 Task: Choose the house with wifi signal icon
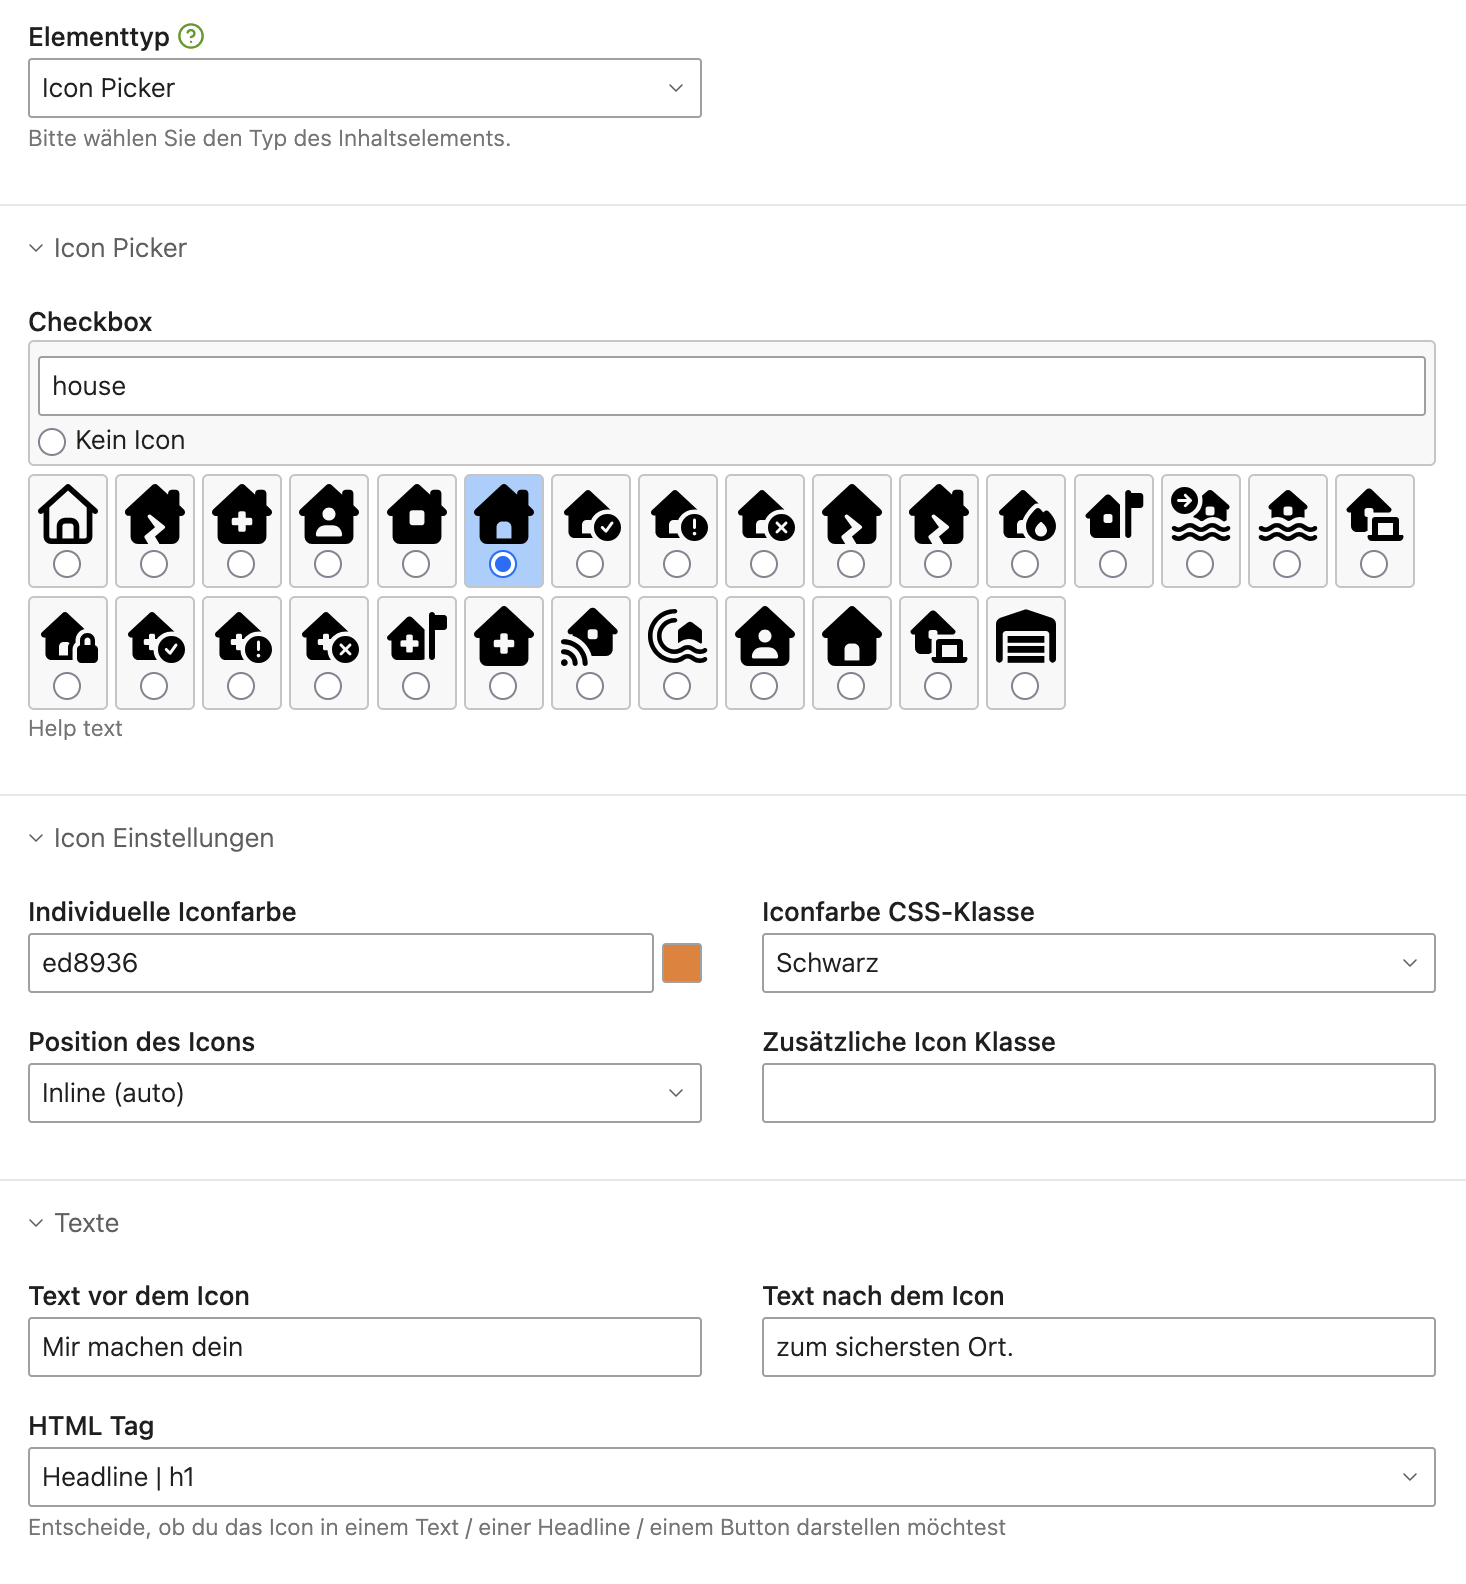590,652
